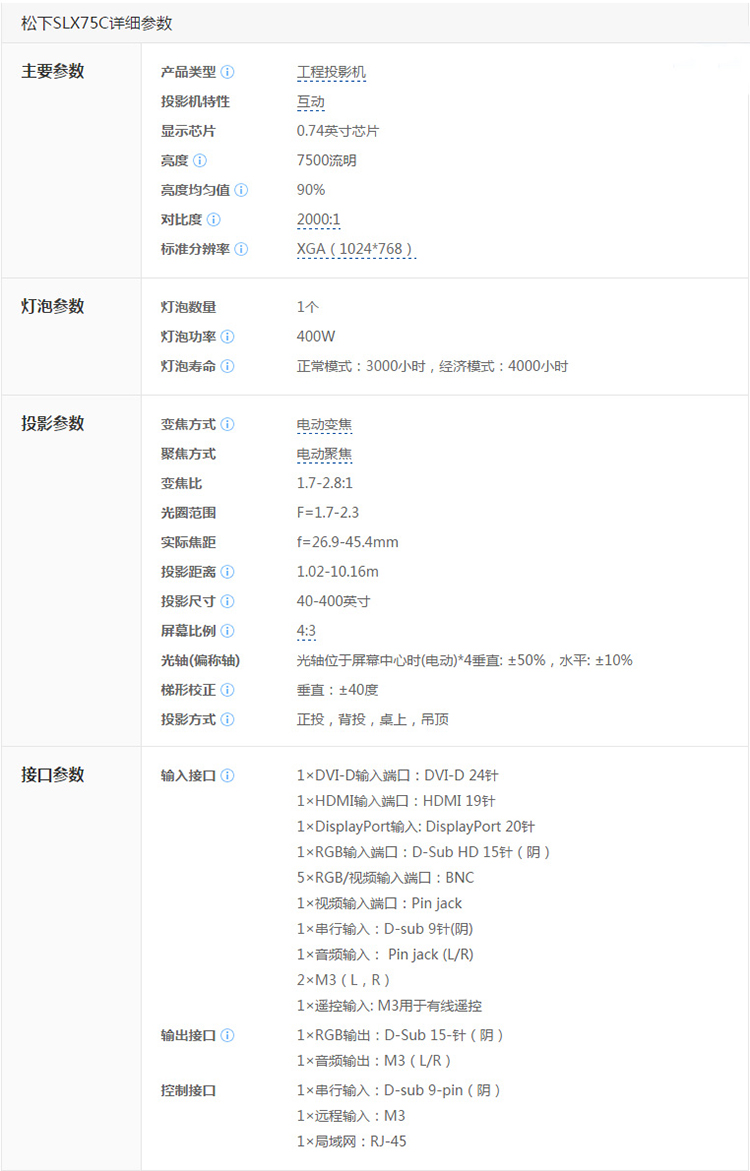This screenshot has height=1171, width=750.
Task: Click the info icon beside 灯泡功率
Action: tap(227, 337)
